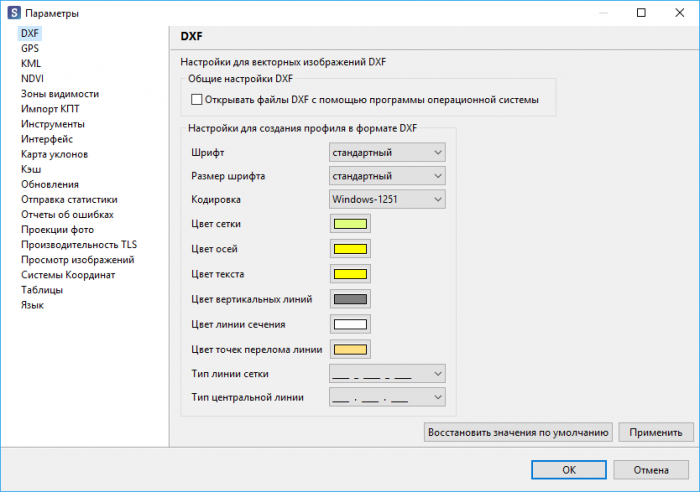
Task: Open the Цвет текста color swatch
Action: tap(350, 274)
